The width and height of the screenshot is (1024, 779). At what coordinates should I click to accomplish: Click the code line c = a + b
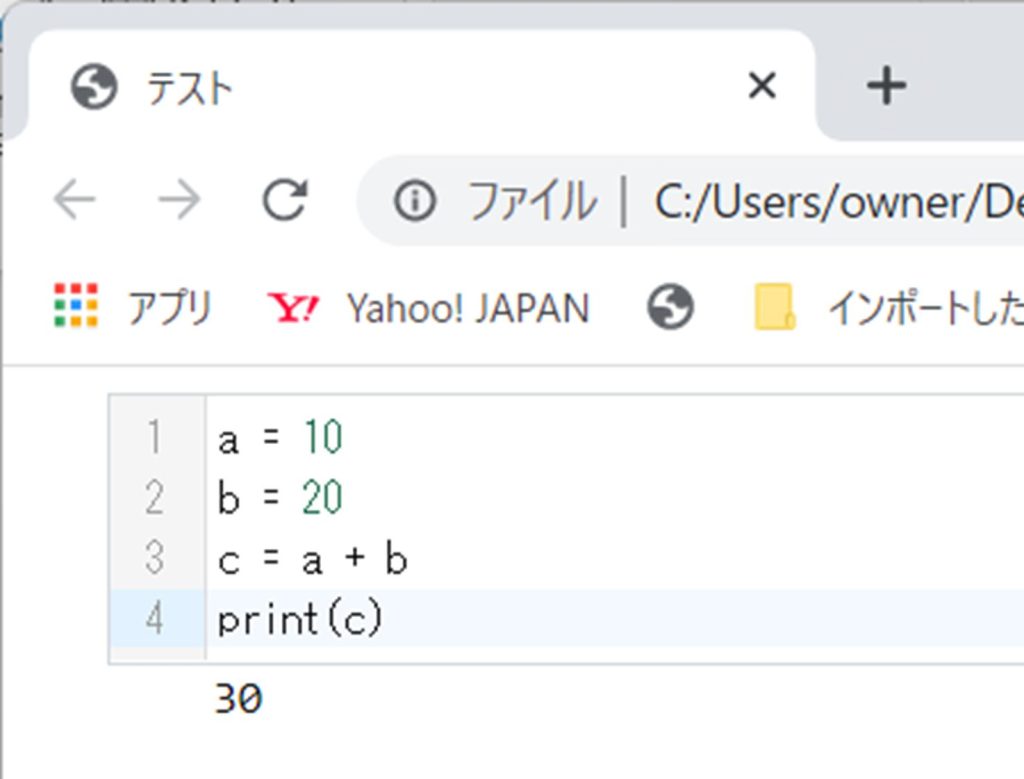(x=312, y=560)
